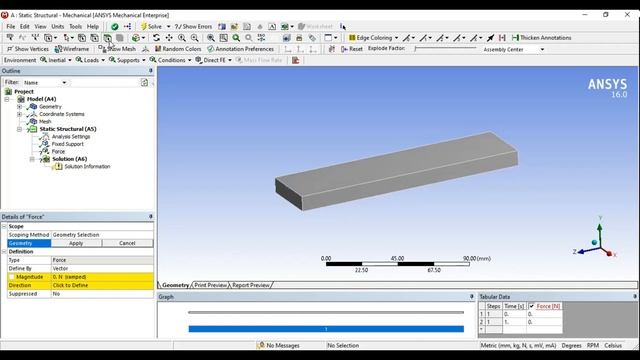Activate the Pan view tool

[169, 38]
